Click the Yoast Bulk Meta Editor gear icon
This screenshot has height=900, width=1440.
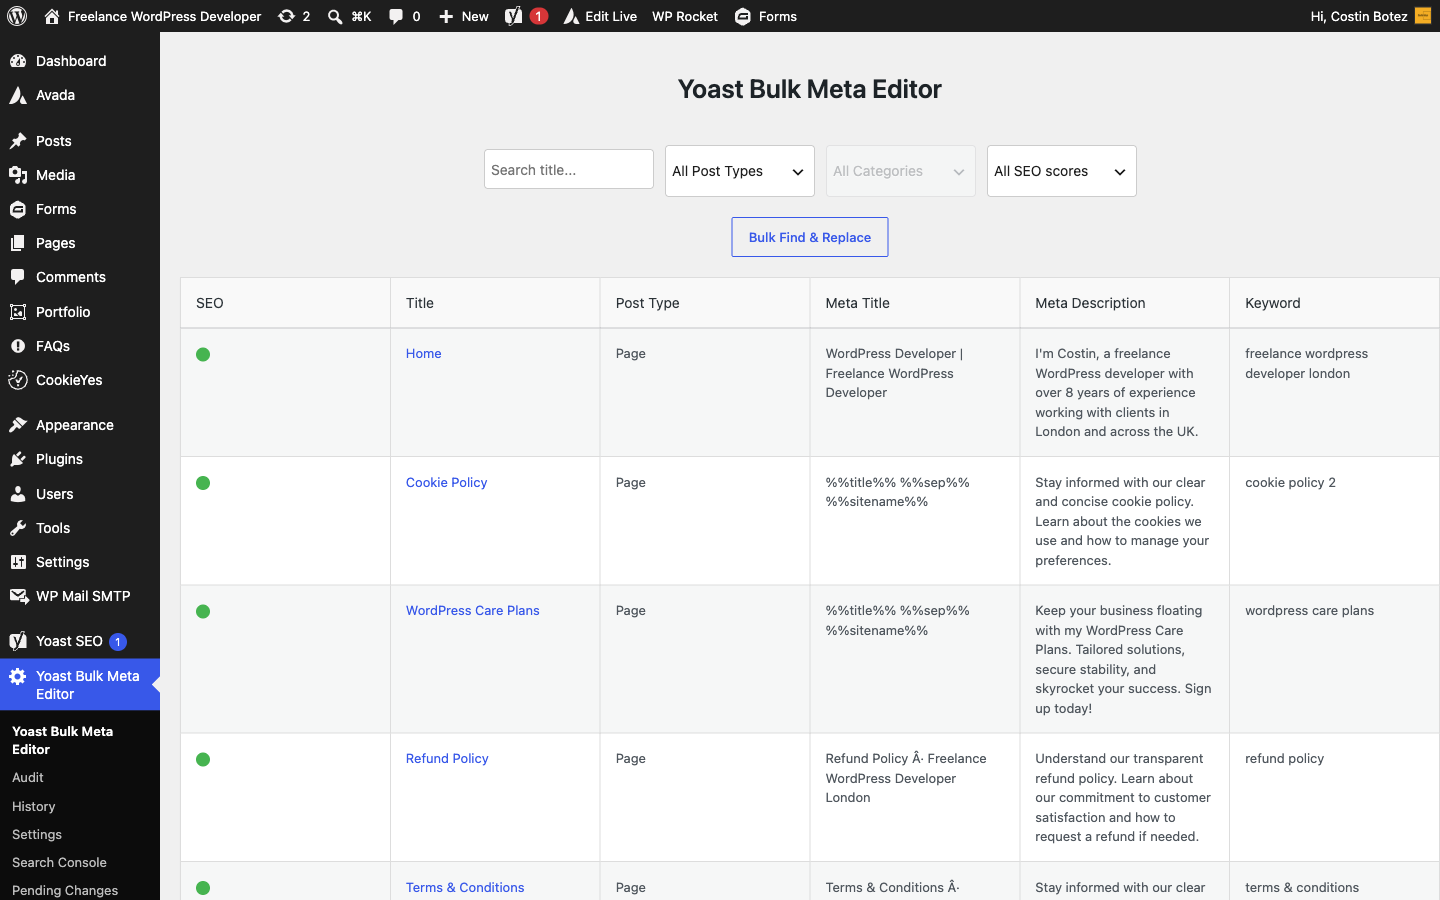[18, 676]
